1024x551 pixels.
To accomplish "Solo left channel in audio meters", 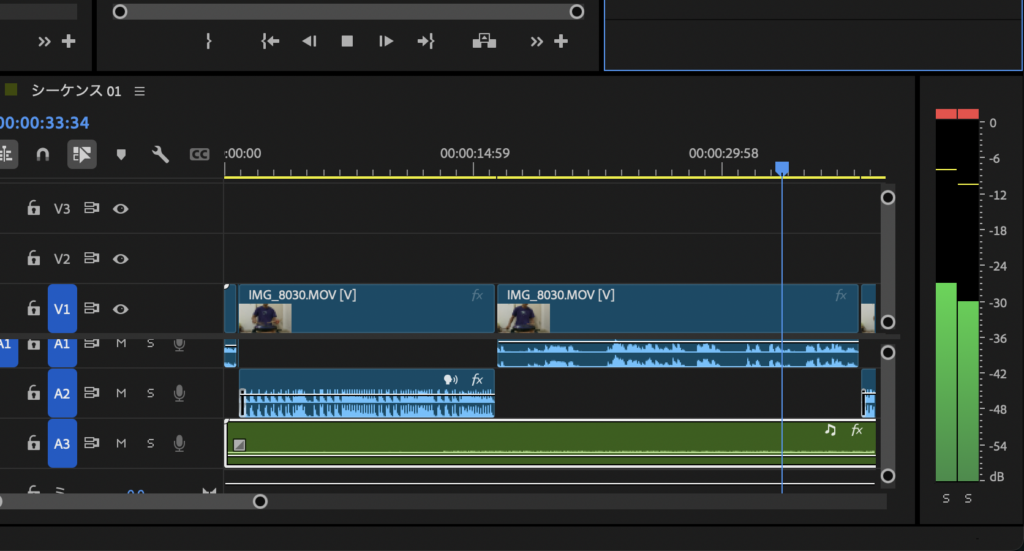I will click(x=946, y=499).
